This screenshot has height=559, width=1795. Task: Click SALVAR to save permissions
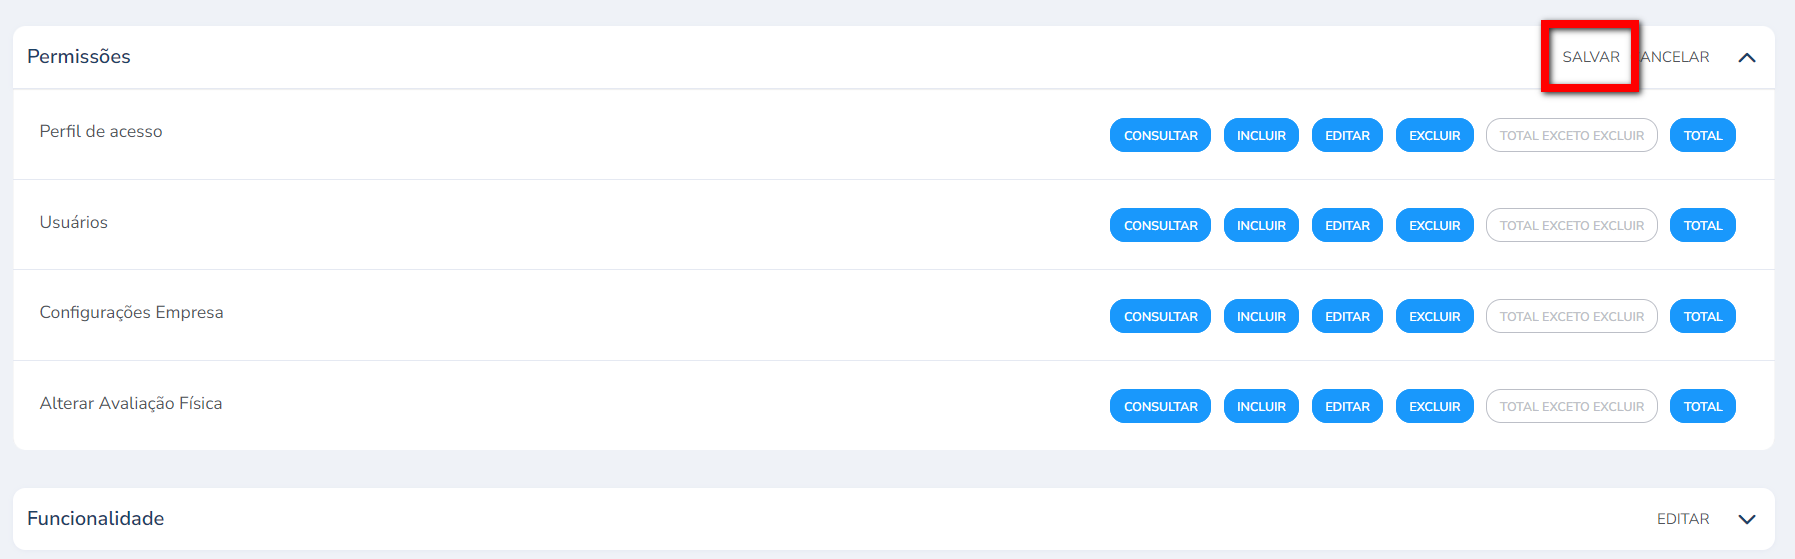tap(1590, 57)
